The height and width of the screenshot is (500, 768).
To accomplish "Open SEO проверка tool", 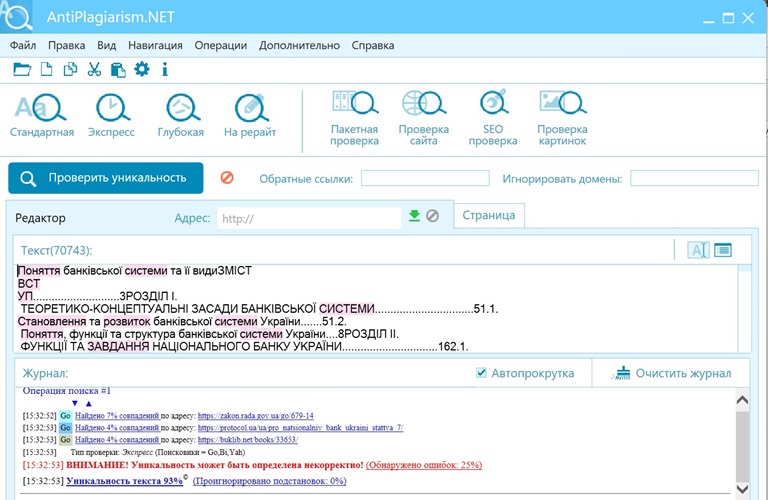I will pyautogui.click(x=493, y=118).
